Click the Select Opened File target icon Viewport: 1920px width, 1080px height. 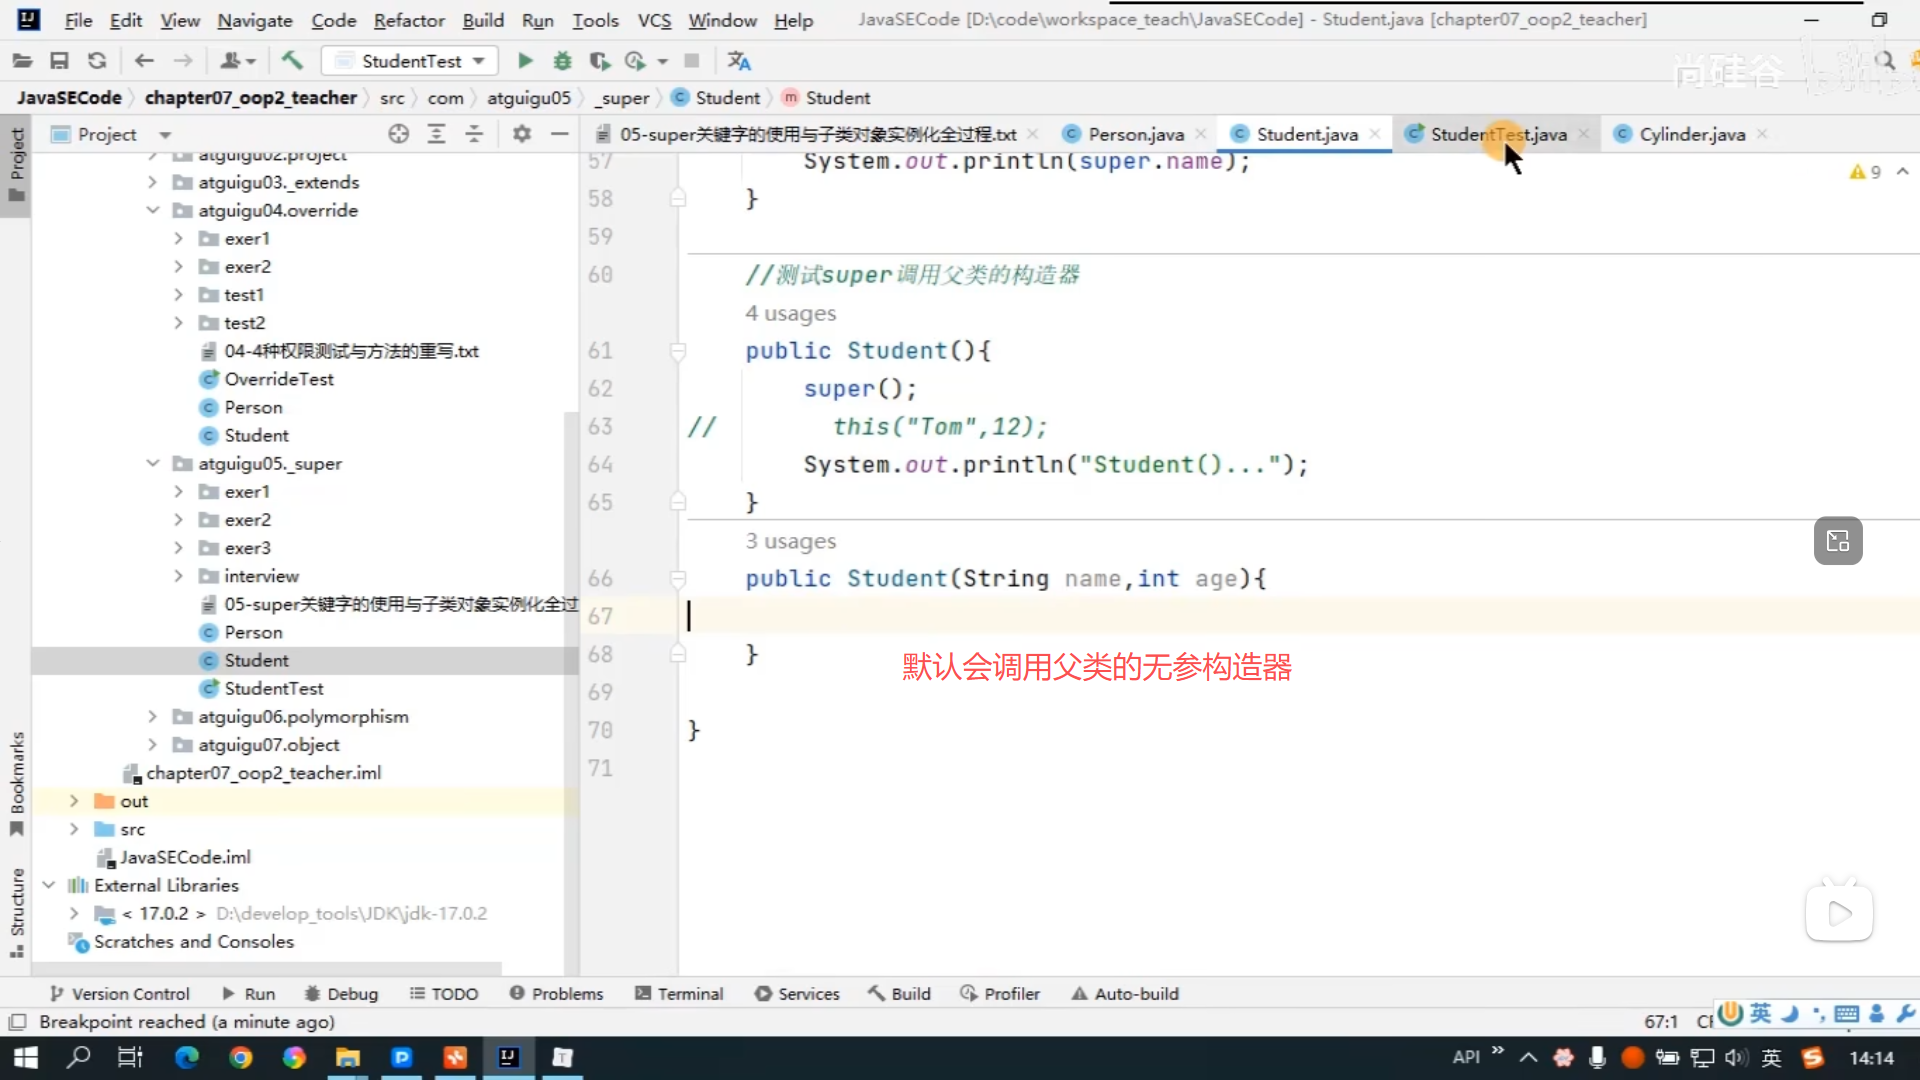398,134
